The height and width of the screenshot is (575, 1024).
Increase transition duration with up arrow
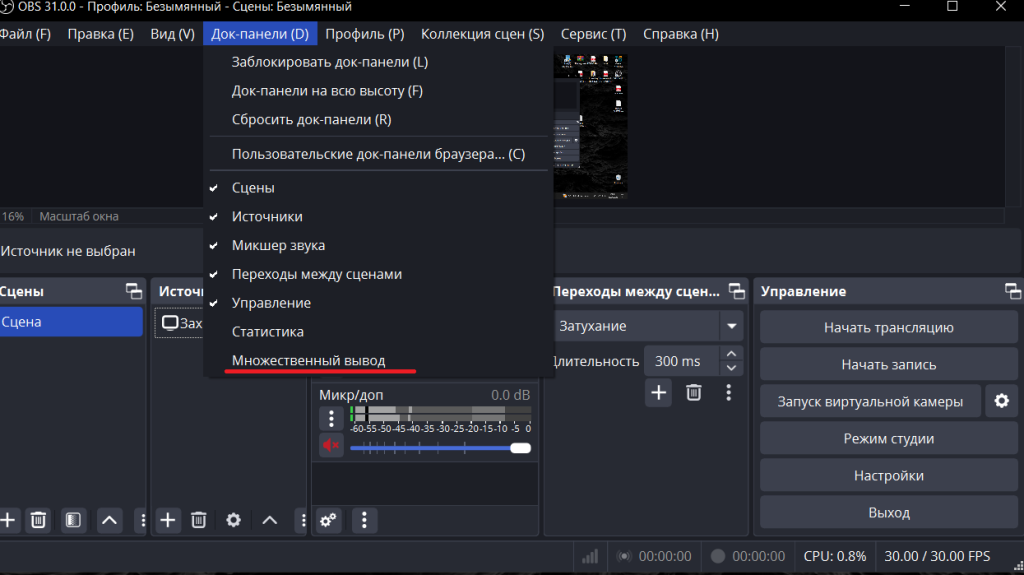point(732,354)
